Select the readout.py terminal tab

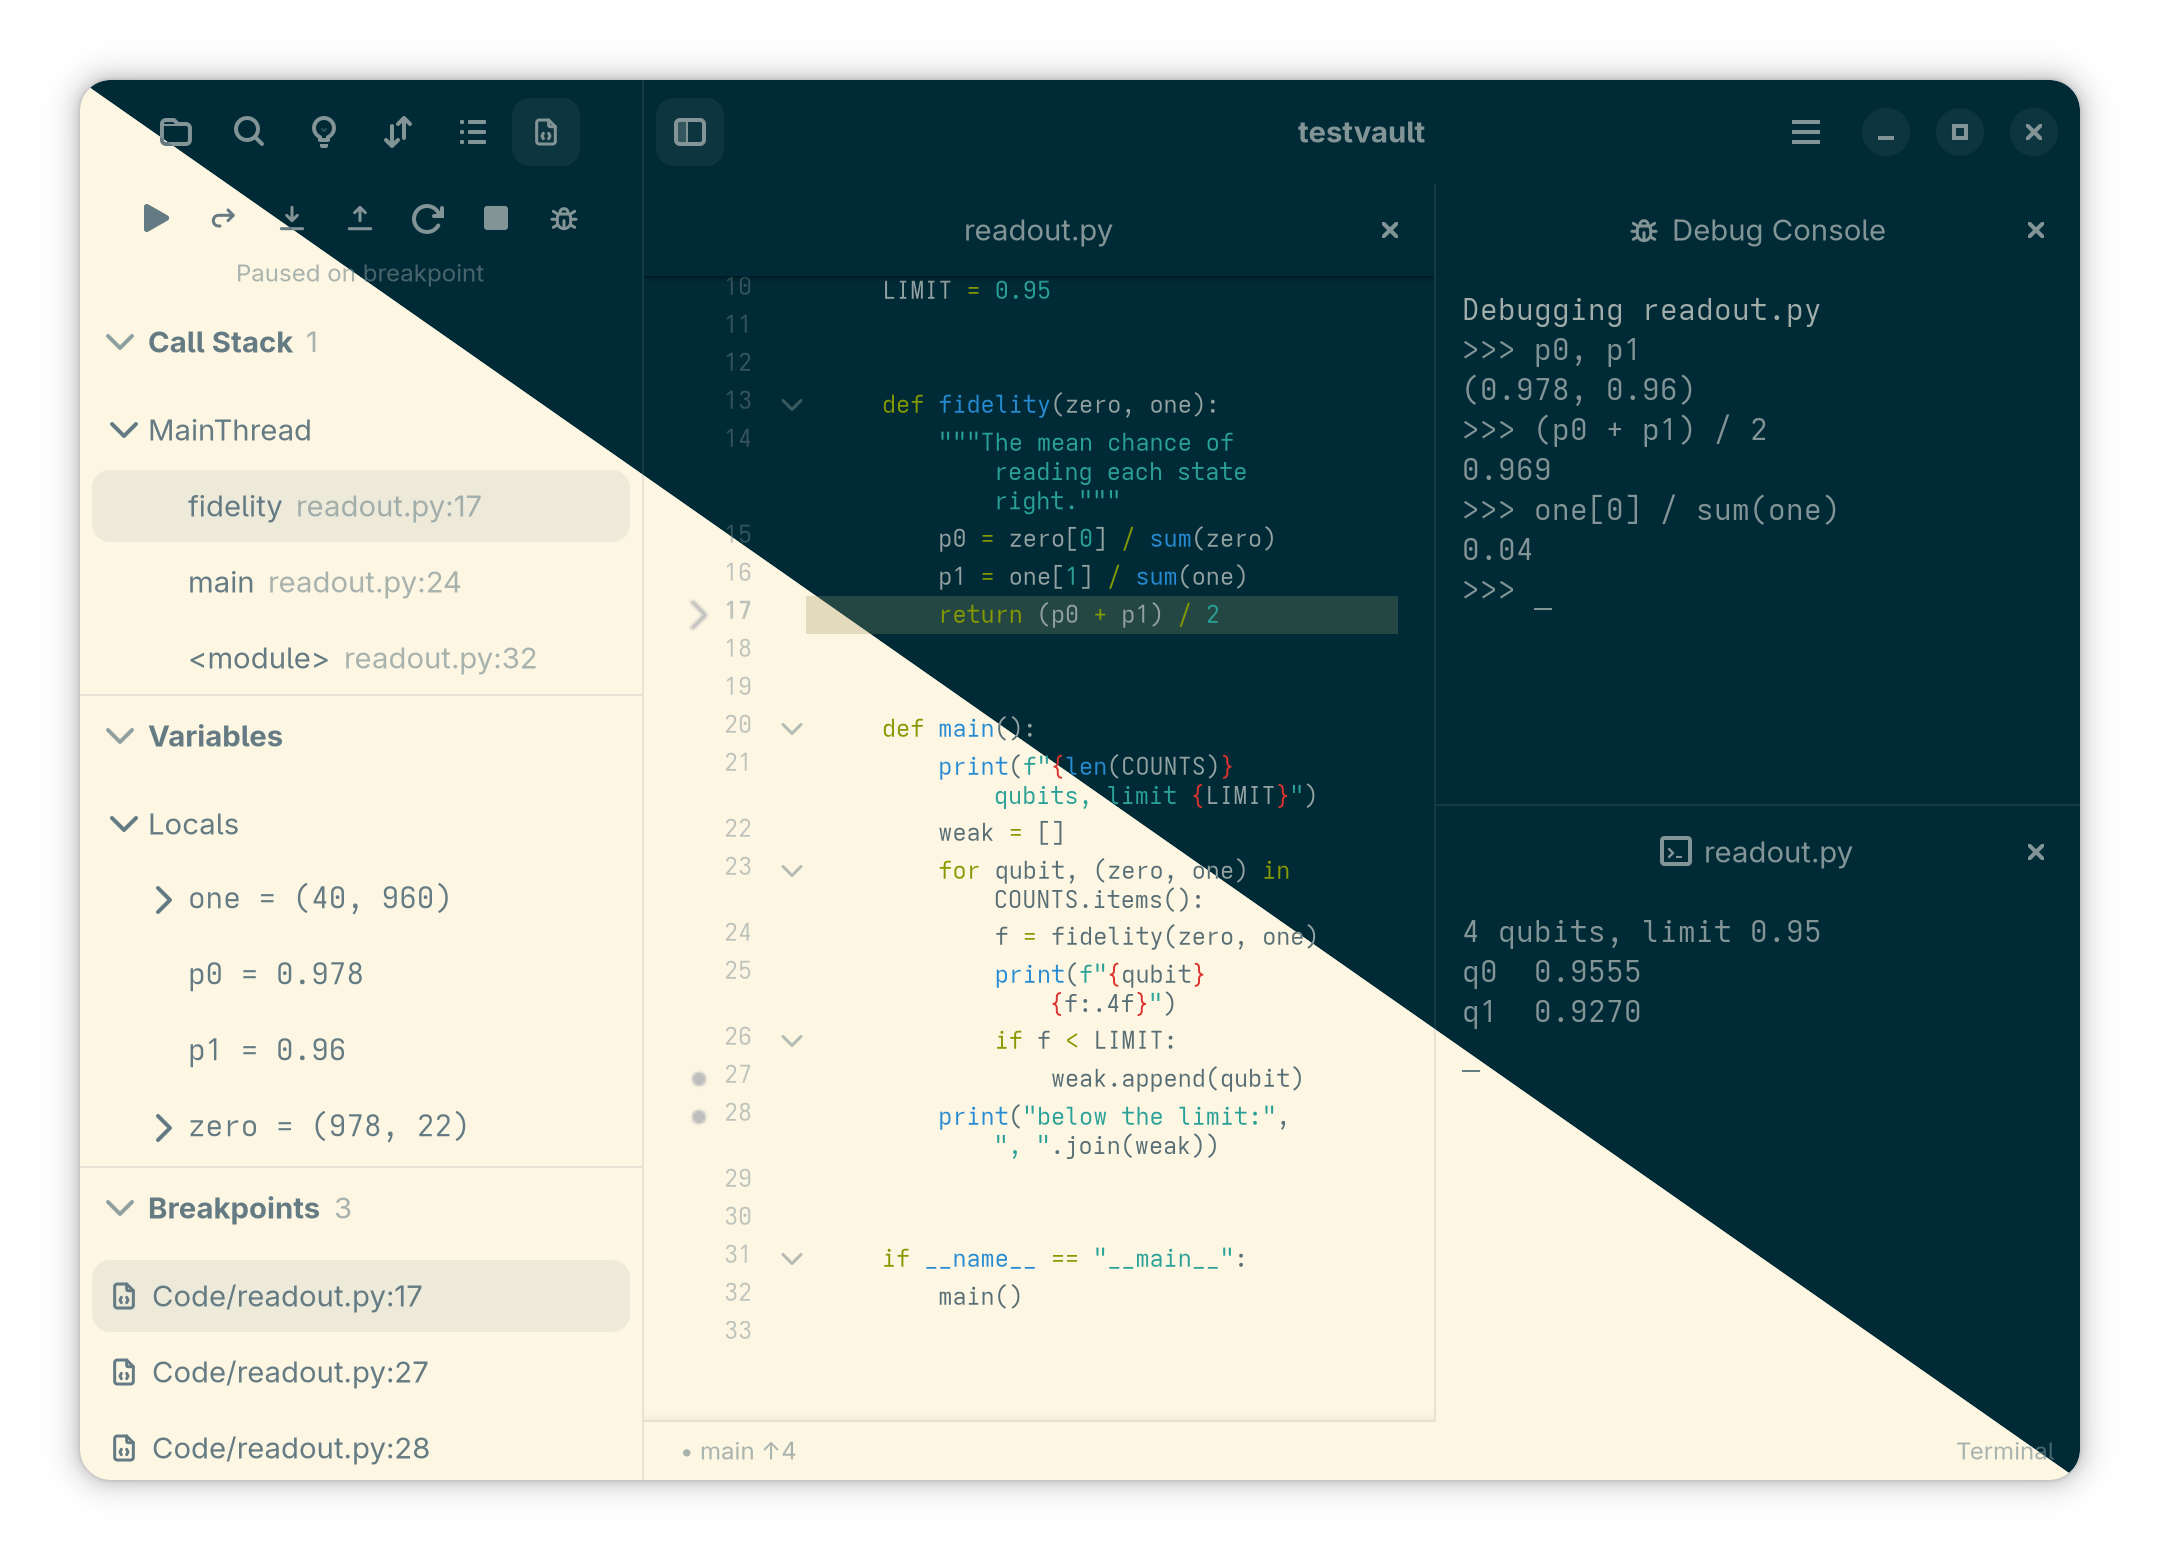click(x=1757, y=852)
